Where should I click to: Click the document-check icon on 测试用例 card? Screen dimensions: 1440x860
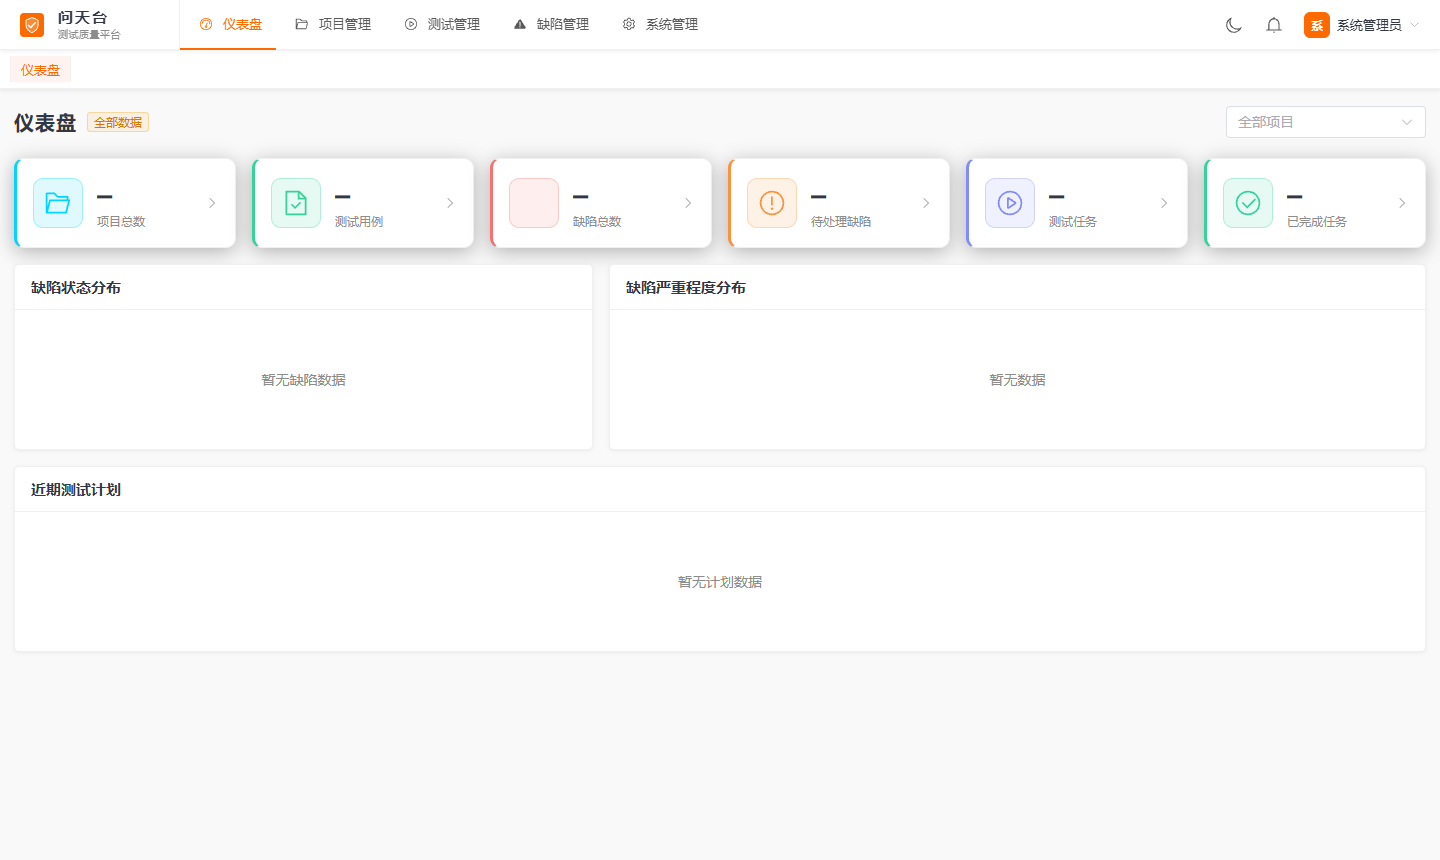296,203
